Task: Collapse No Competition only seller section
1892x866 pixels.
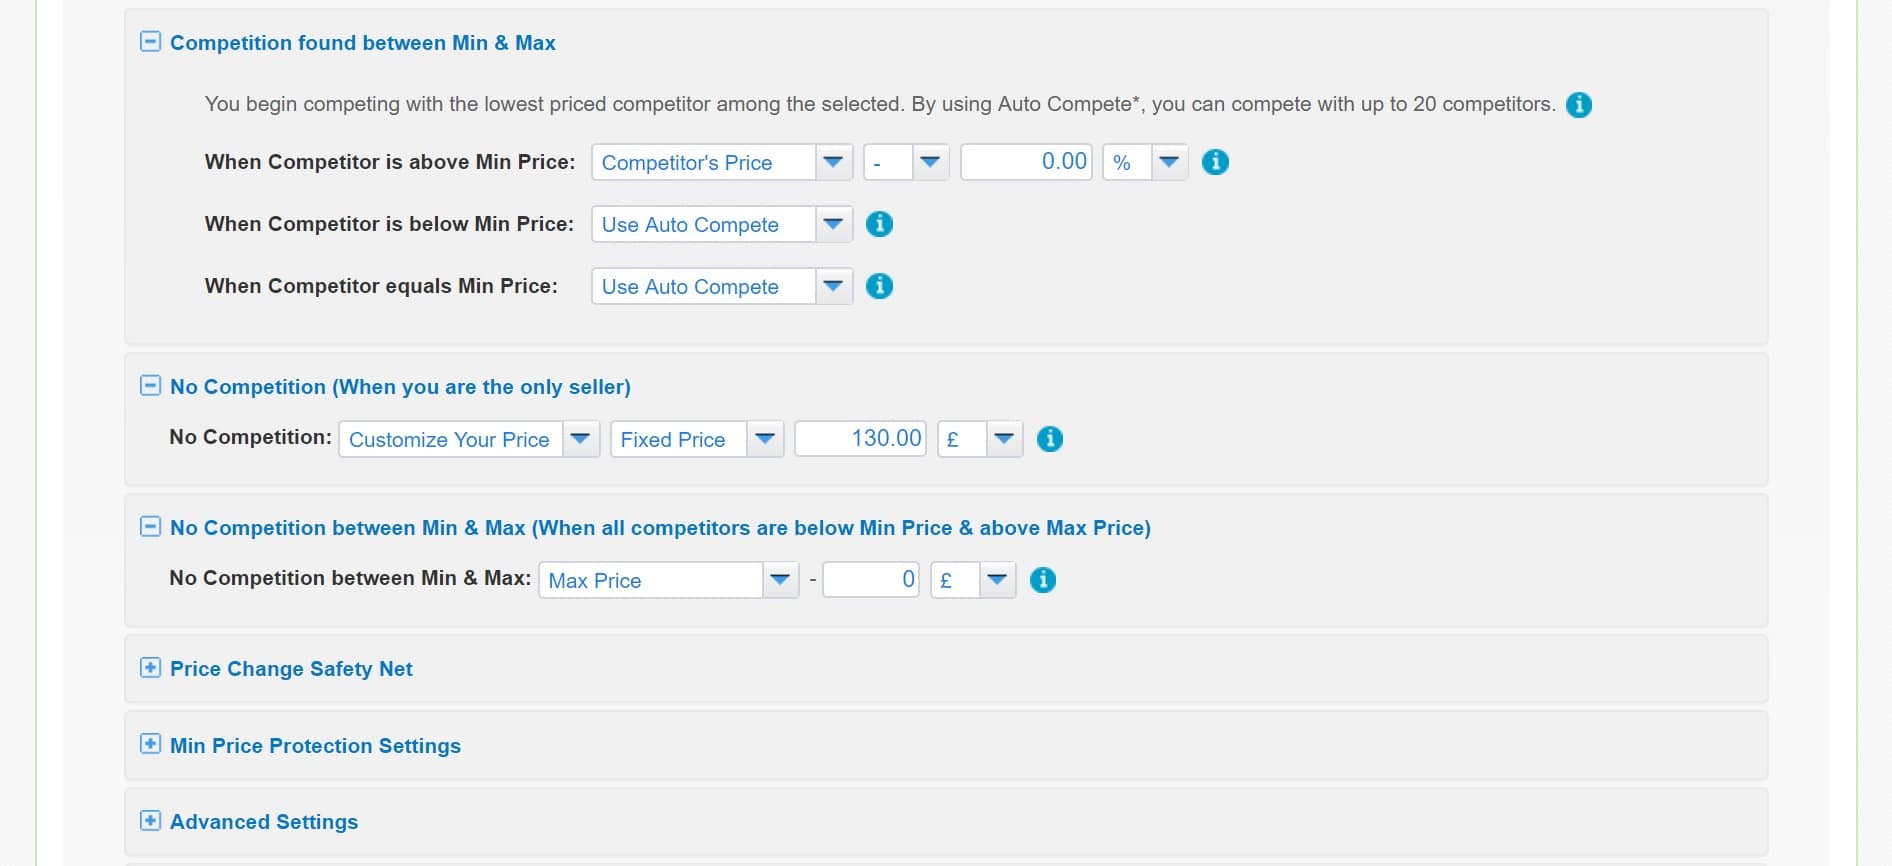Action: (x=150, y=386)
